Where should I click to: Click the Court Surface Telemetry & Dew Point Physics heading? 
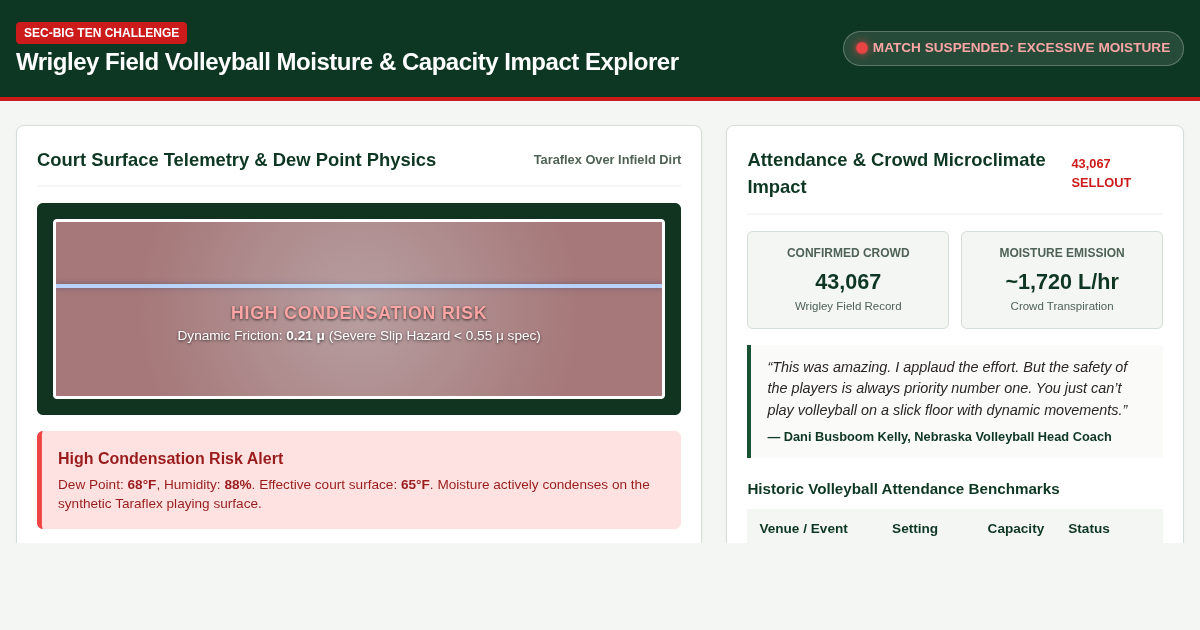[236, 160]
